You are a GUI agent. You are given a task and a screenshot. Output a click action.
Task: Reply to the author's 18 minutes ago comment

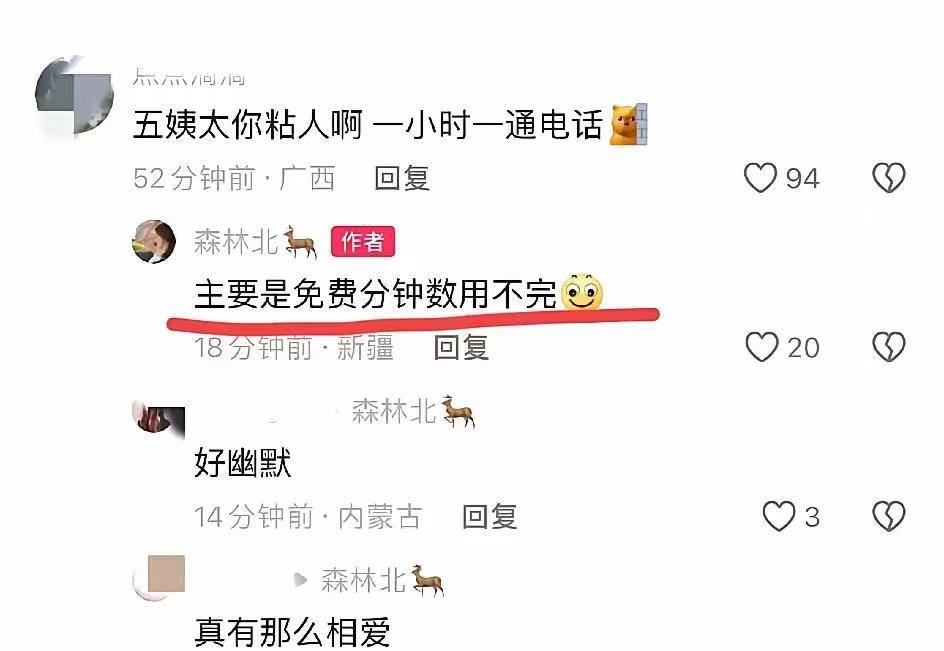pos(461,347)
